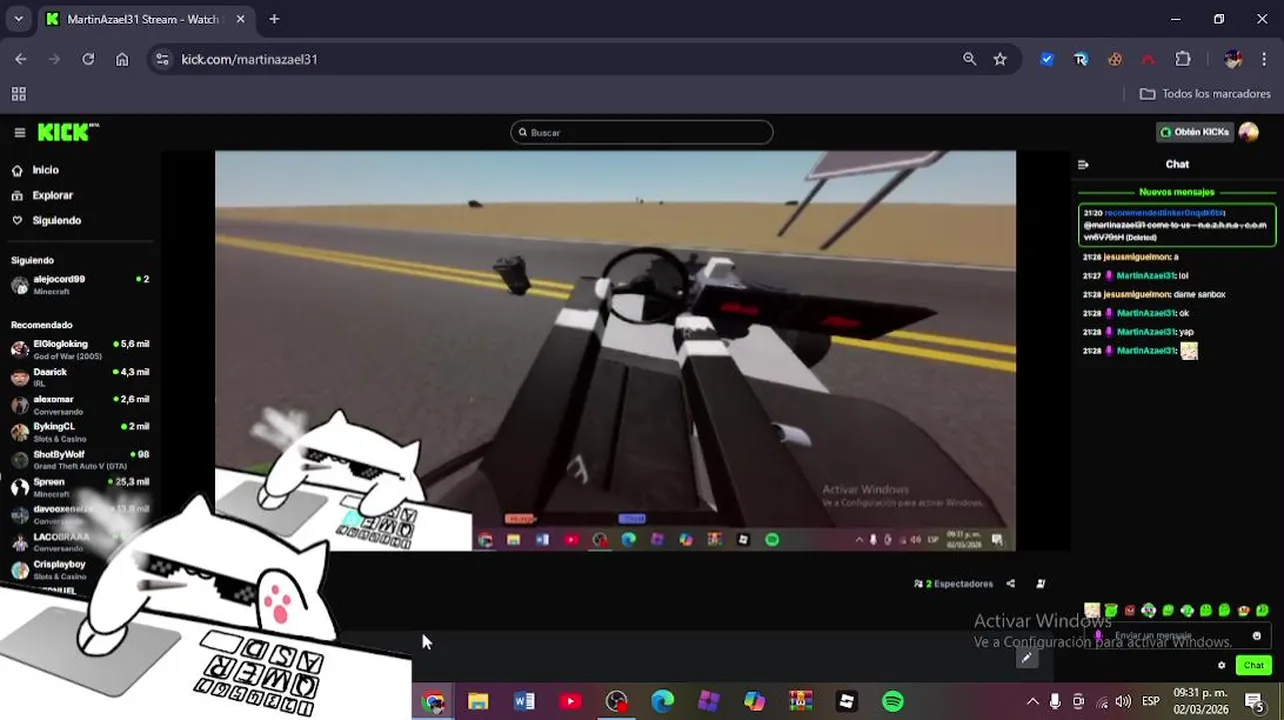Open recommended channel Crisplayboy
Screen dimensions: 1284x720
coord(80,569)
